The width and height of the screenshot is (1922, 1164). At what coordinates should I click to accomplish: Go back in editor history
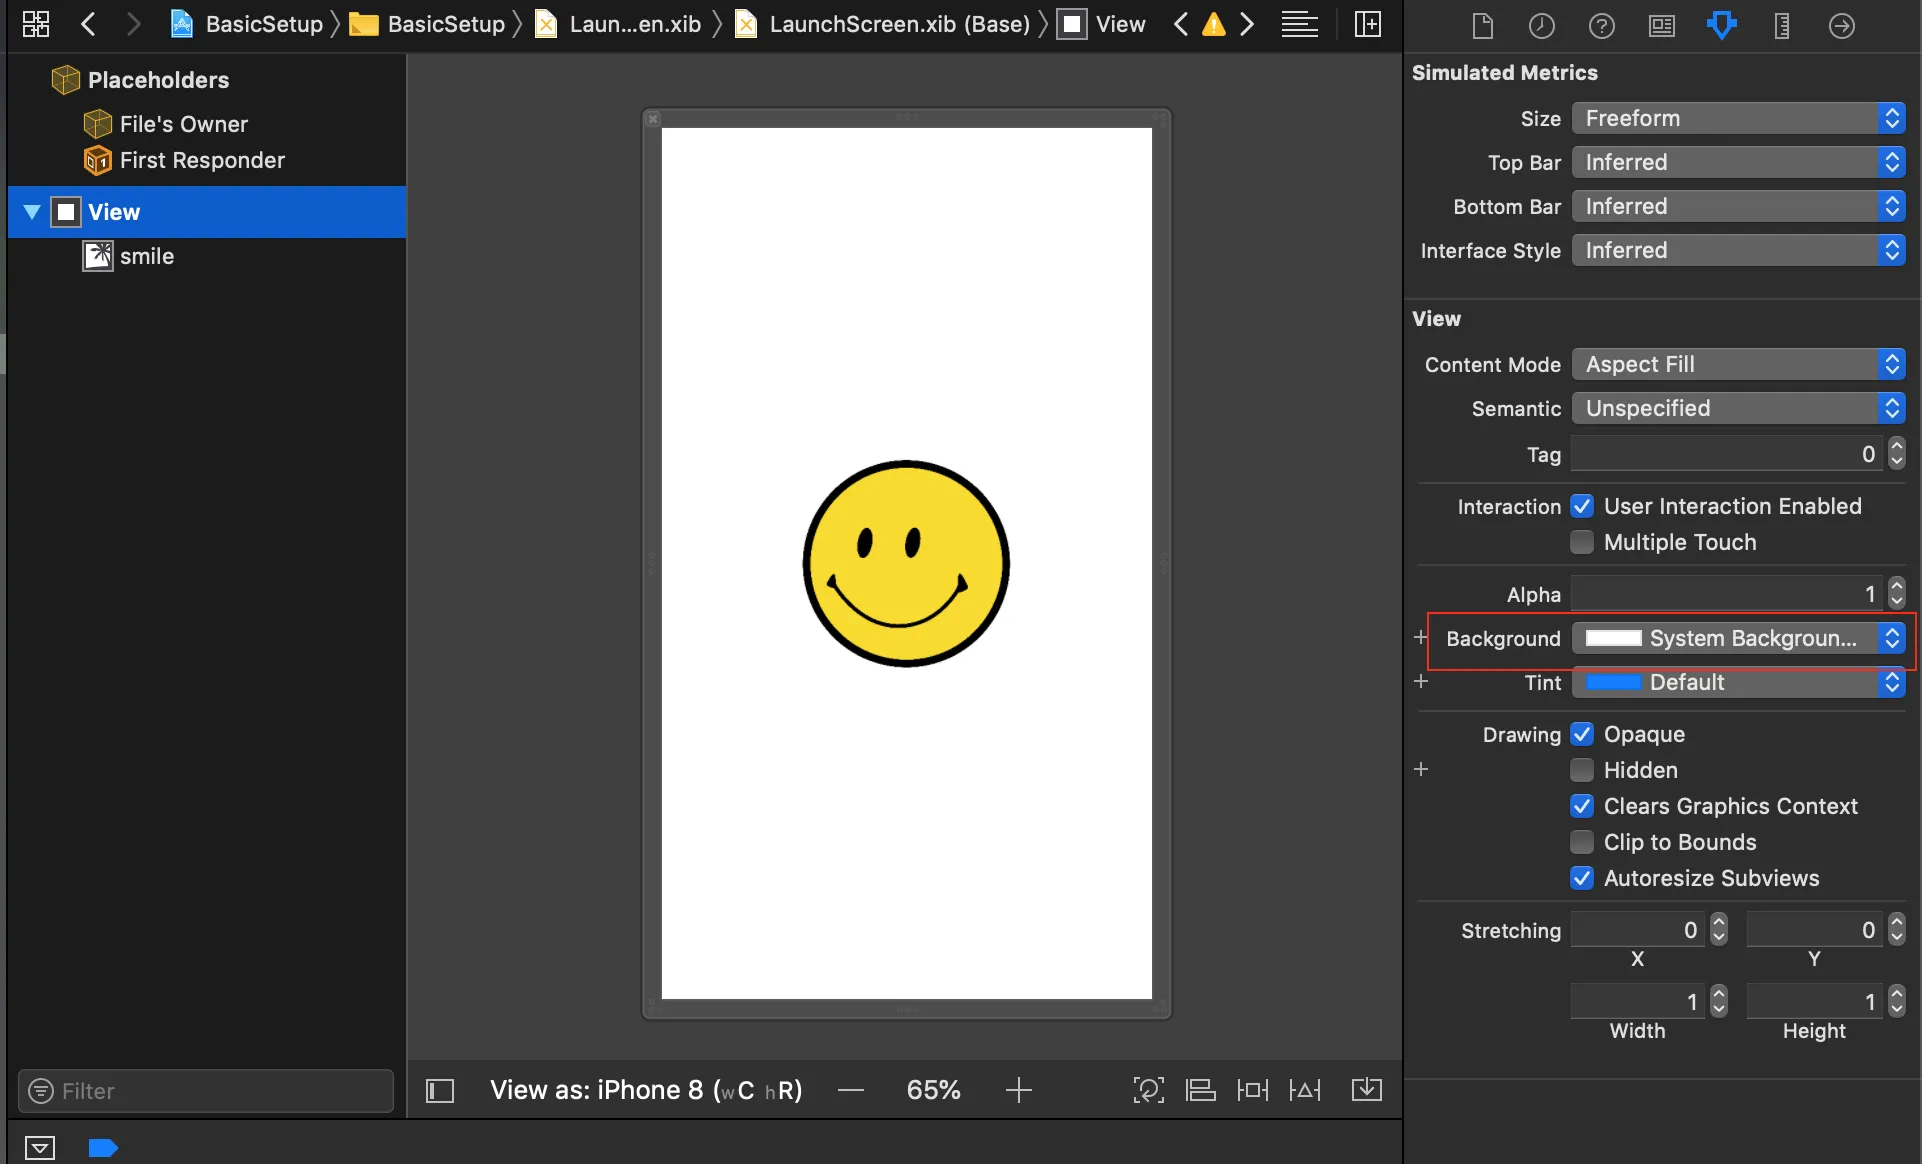[x=89, y=24]
